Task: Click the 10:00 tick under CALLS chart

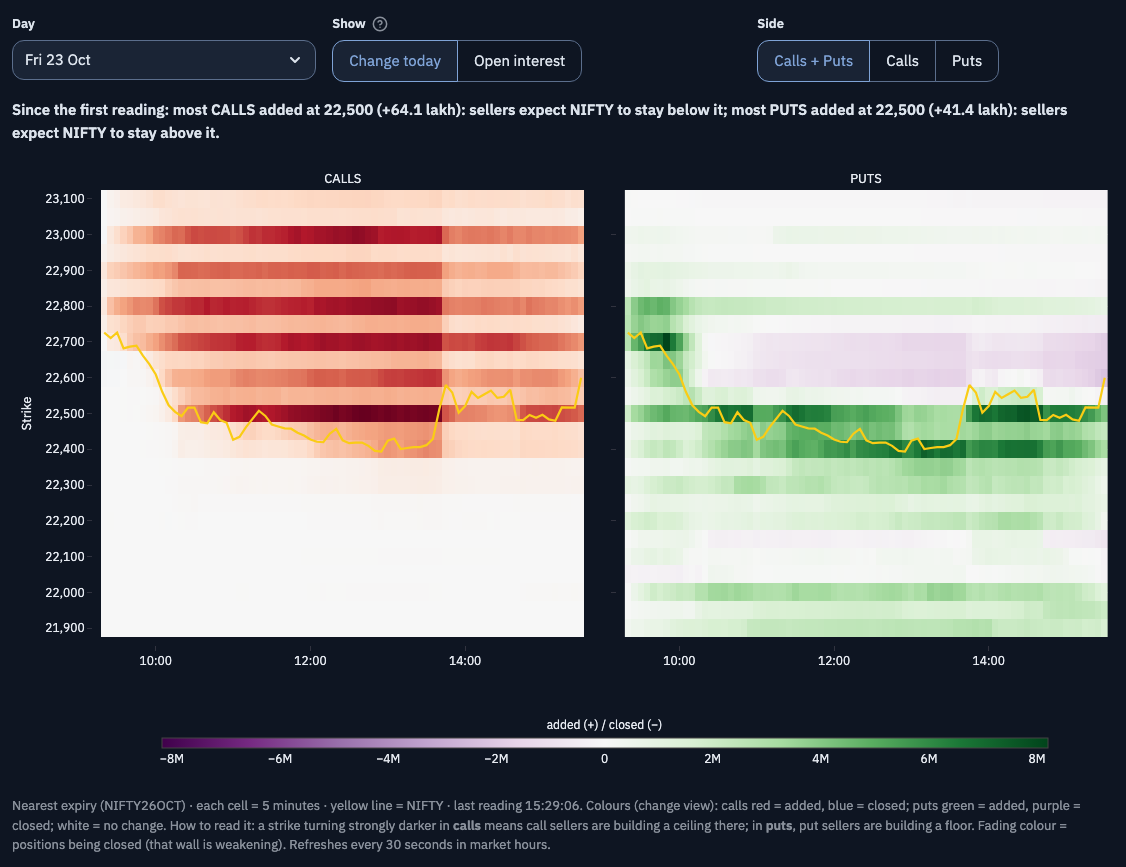Action: 155,660
